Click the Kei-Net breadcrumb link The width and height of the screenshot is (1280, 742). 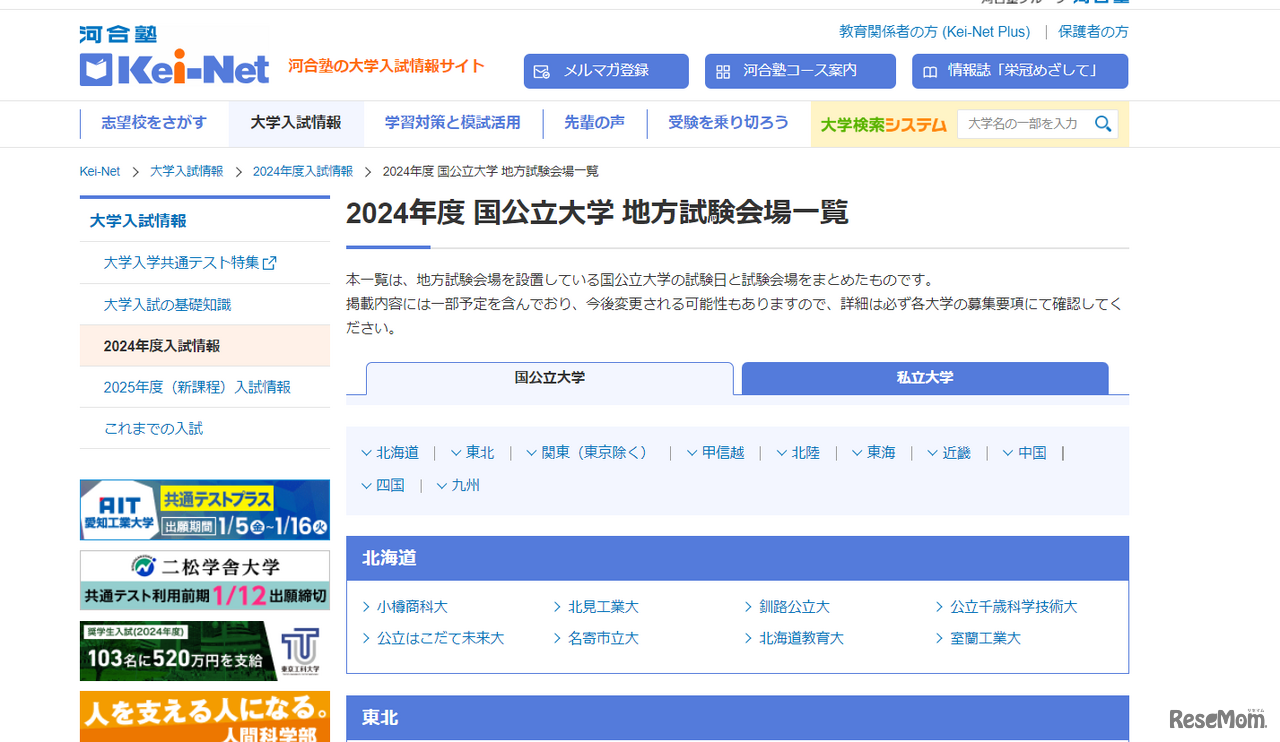[x=99, y=171]
